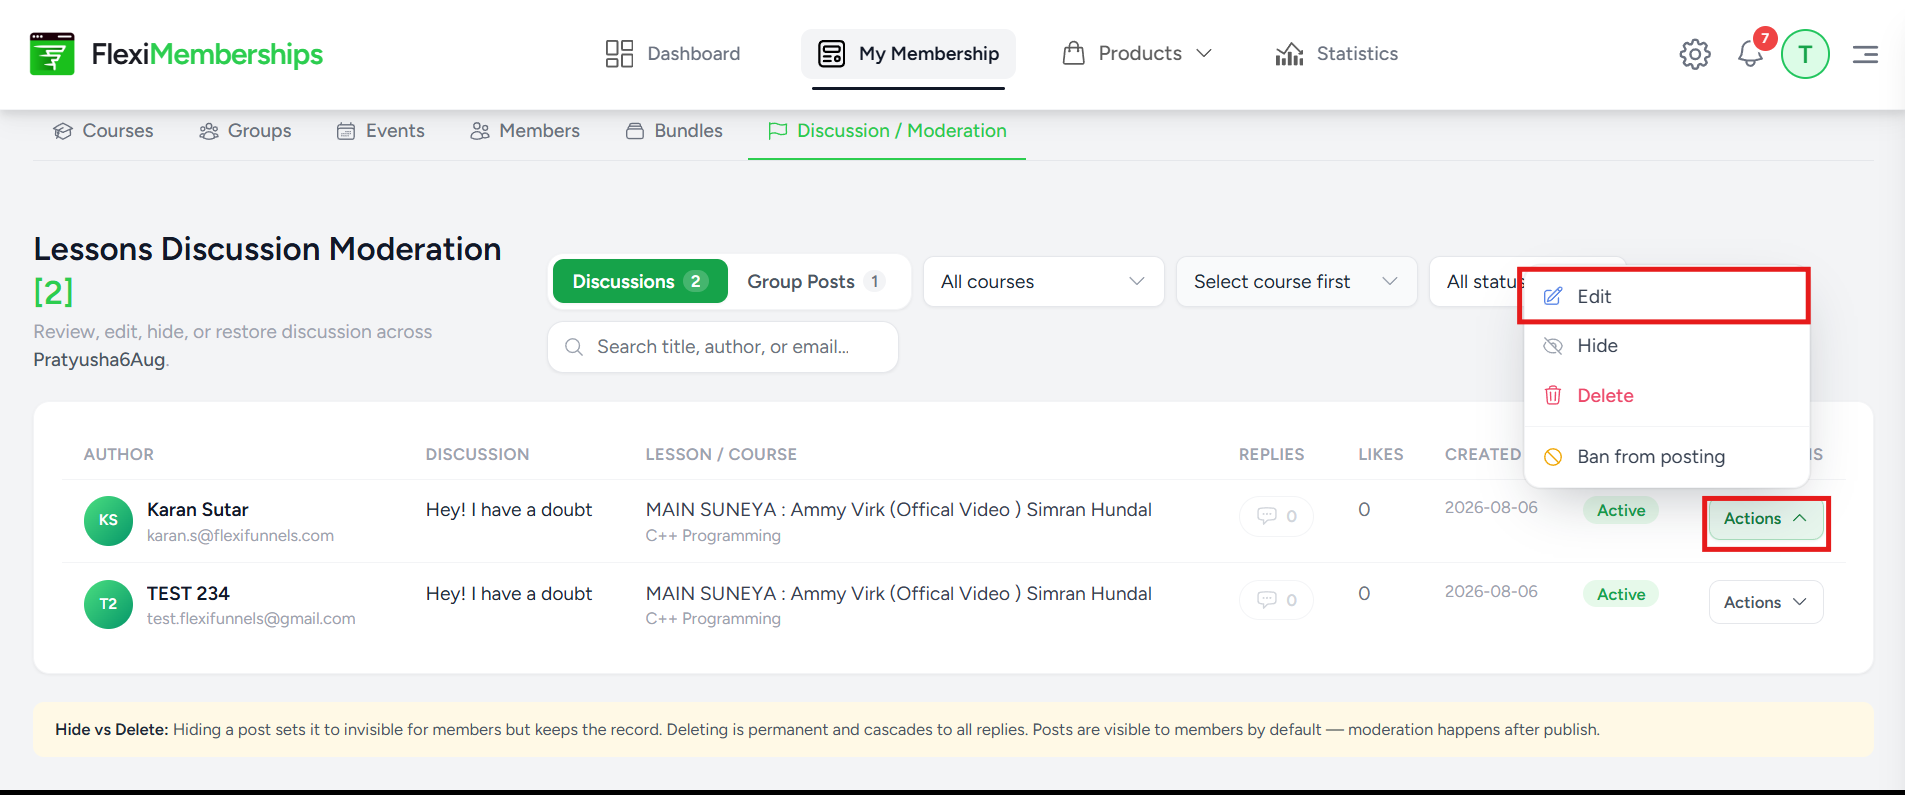1905x795 pixels.
Task: Click the TEST 234 author name
Action: (x=188, y=594)
